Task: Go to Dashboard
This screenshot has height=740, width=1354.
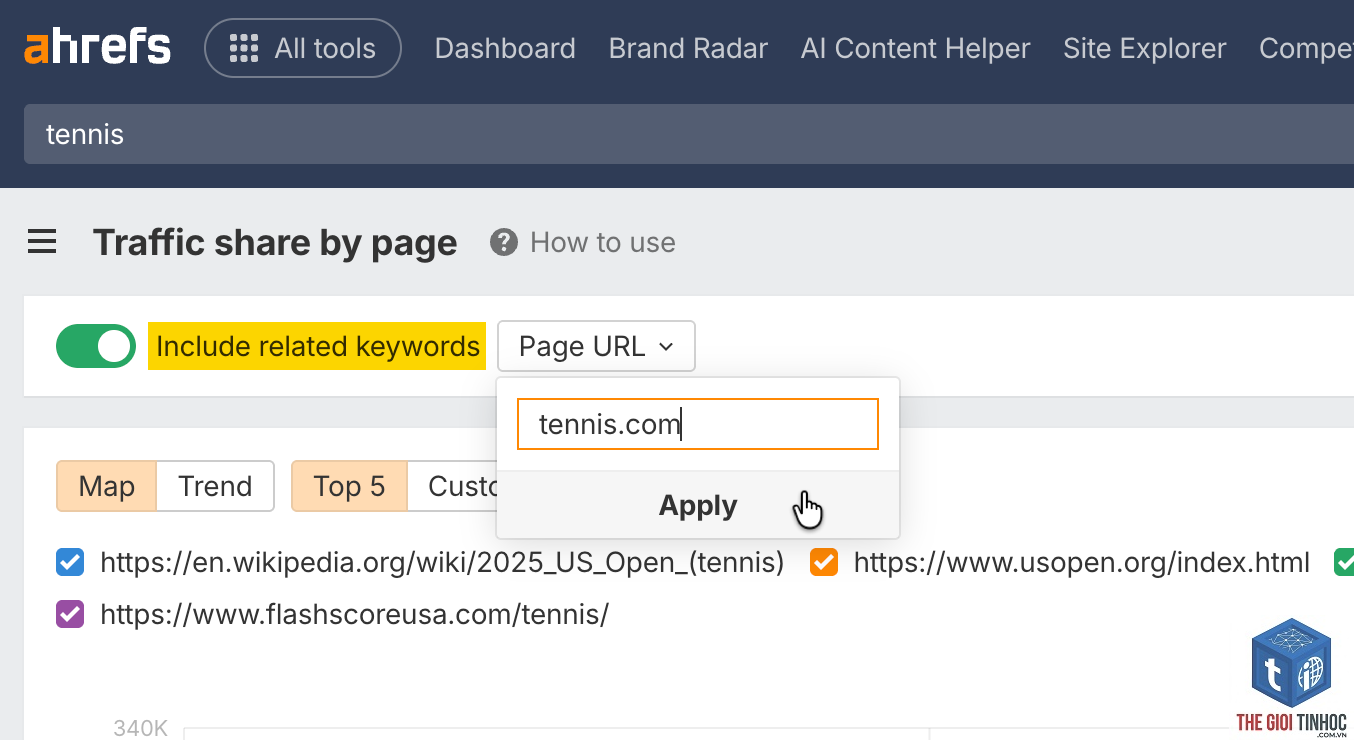Action: click(505, 48)
